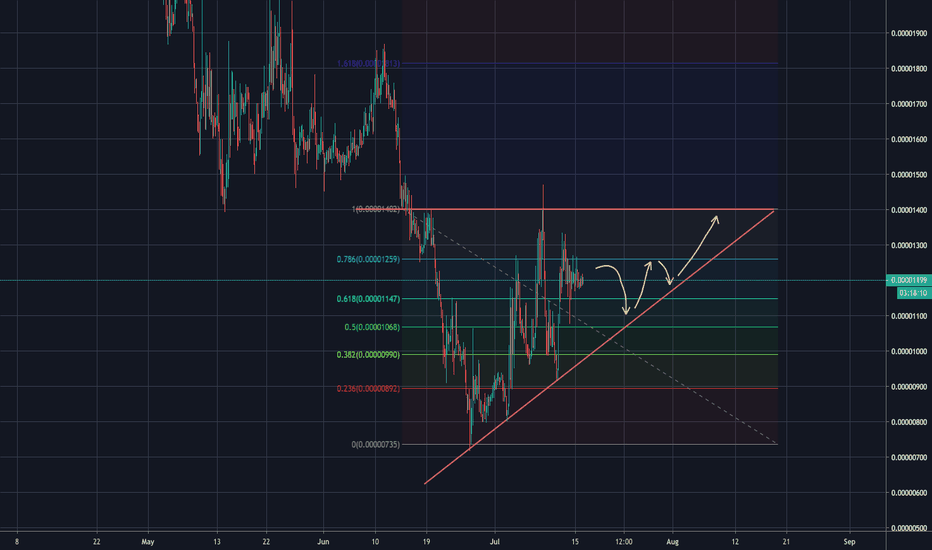The height and width of the screenshot is (550, 932).
Task: Click the 12 date label after Aug
Action: click(735, 542)
